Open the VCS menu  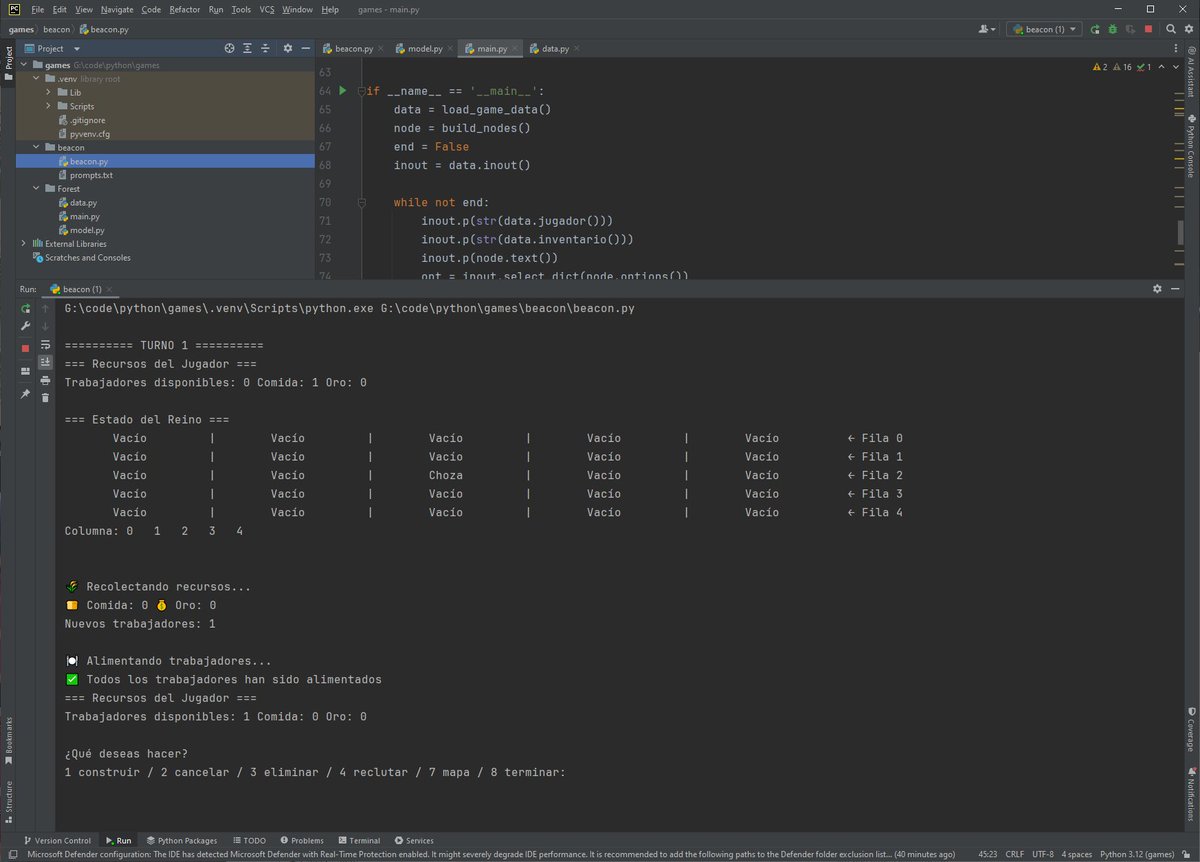[x=267, y=9]
